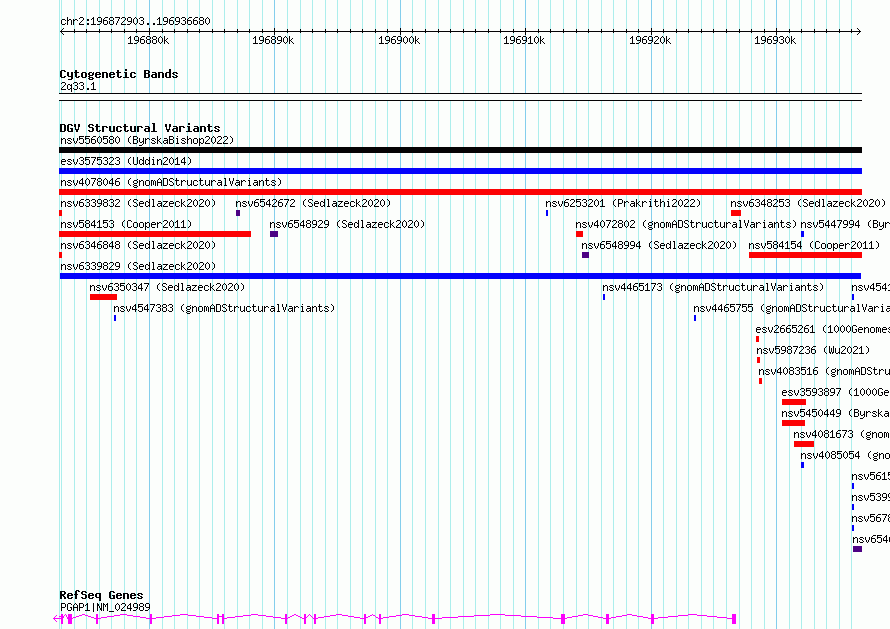This screenshot has height=629, width=890.
Task: Click the nsv4078046 gnomAD red bar
Action: click(x=460, y=192)
